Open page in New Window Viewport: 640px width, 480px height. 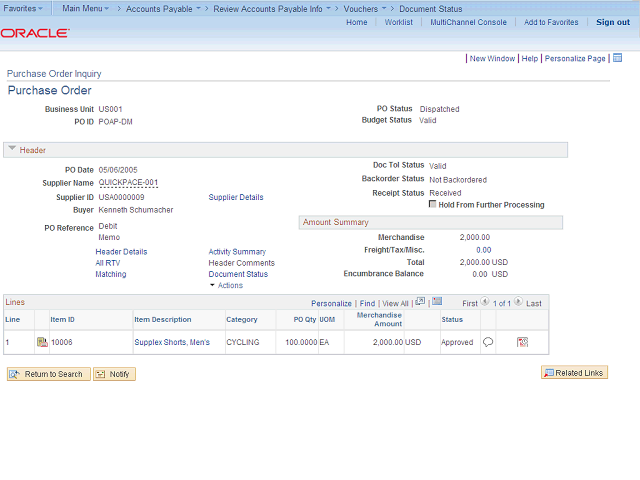[x=492, y=58]
